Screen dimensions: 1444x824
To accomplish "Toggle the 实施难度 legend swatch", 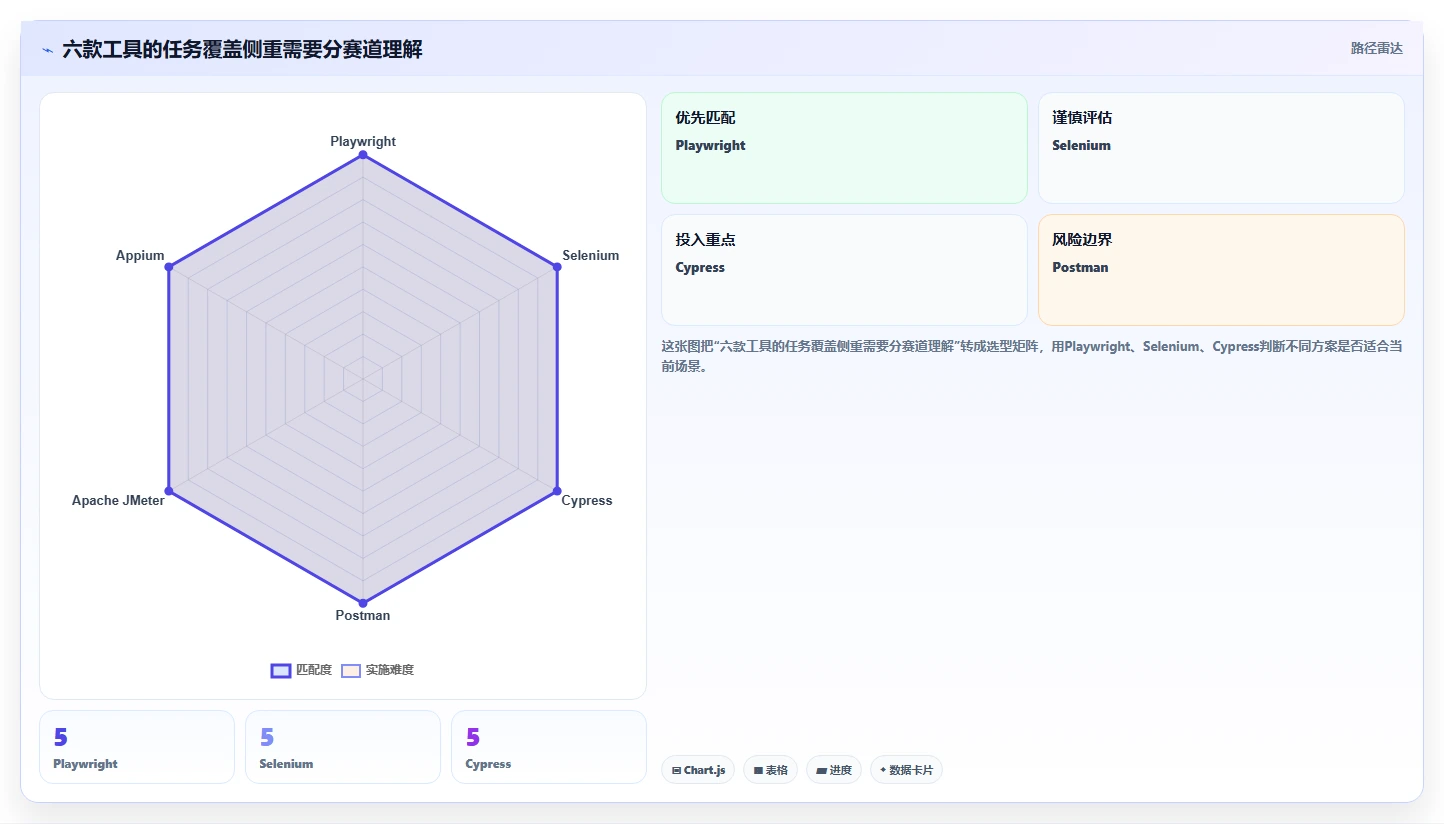I will (351, 670).
